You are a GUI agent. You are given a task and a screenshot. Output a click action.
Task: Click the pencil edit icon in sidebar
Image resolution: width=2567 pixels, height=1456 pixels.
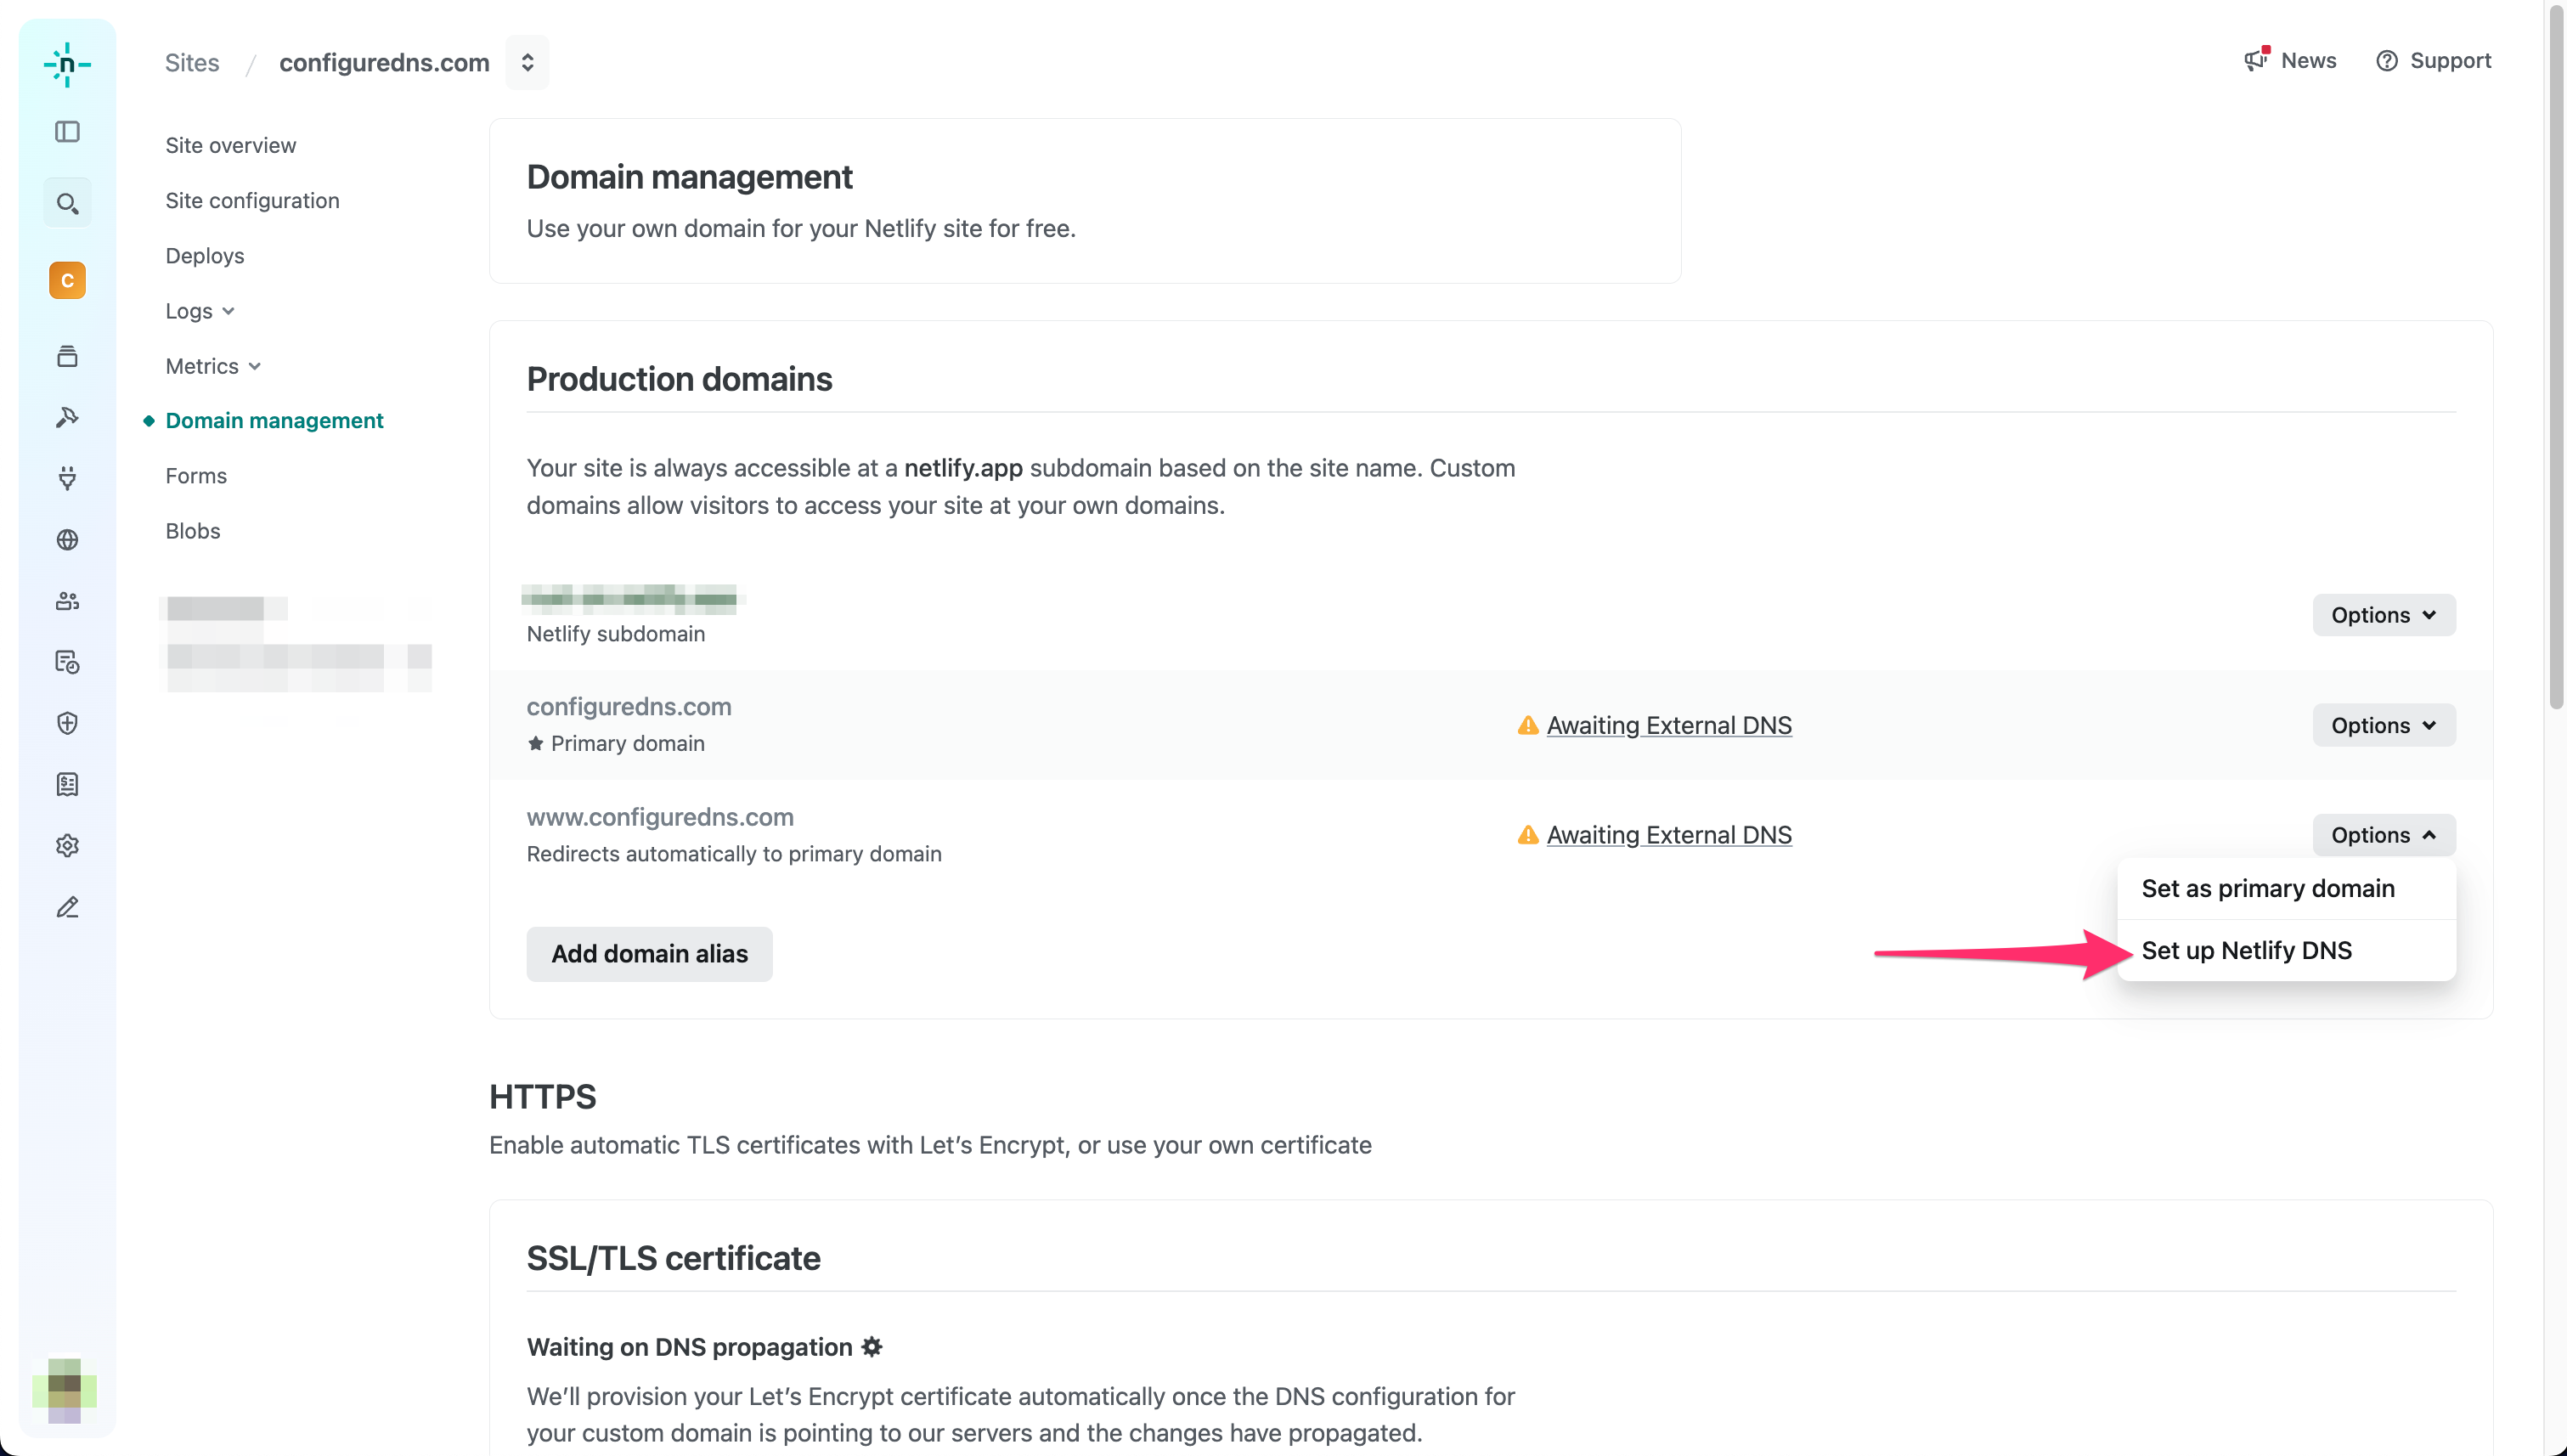point(67,907)
